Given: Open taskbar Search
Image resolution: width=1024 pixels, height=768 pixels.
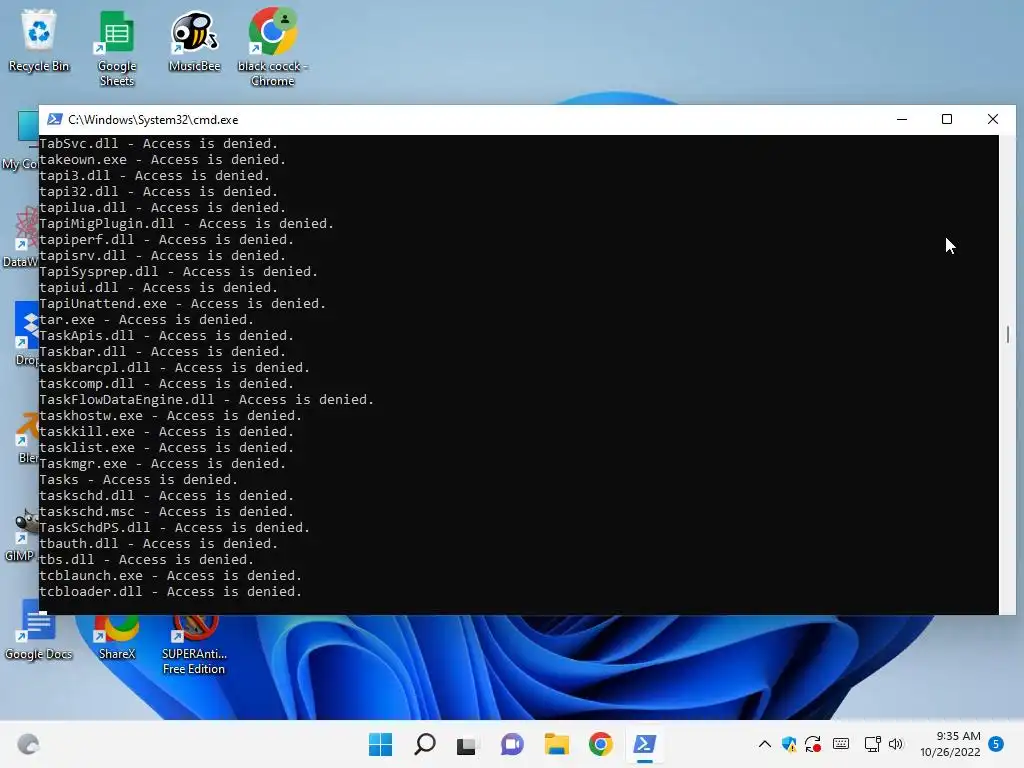Looking at the screenshot, I should pos(425,744).
